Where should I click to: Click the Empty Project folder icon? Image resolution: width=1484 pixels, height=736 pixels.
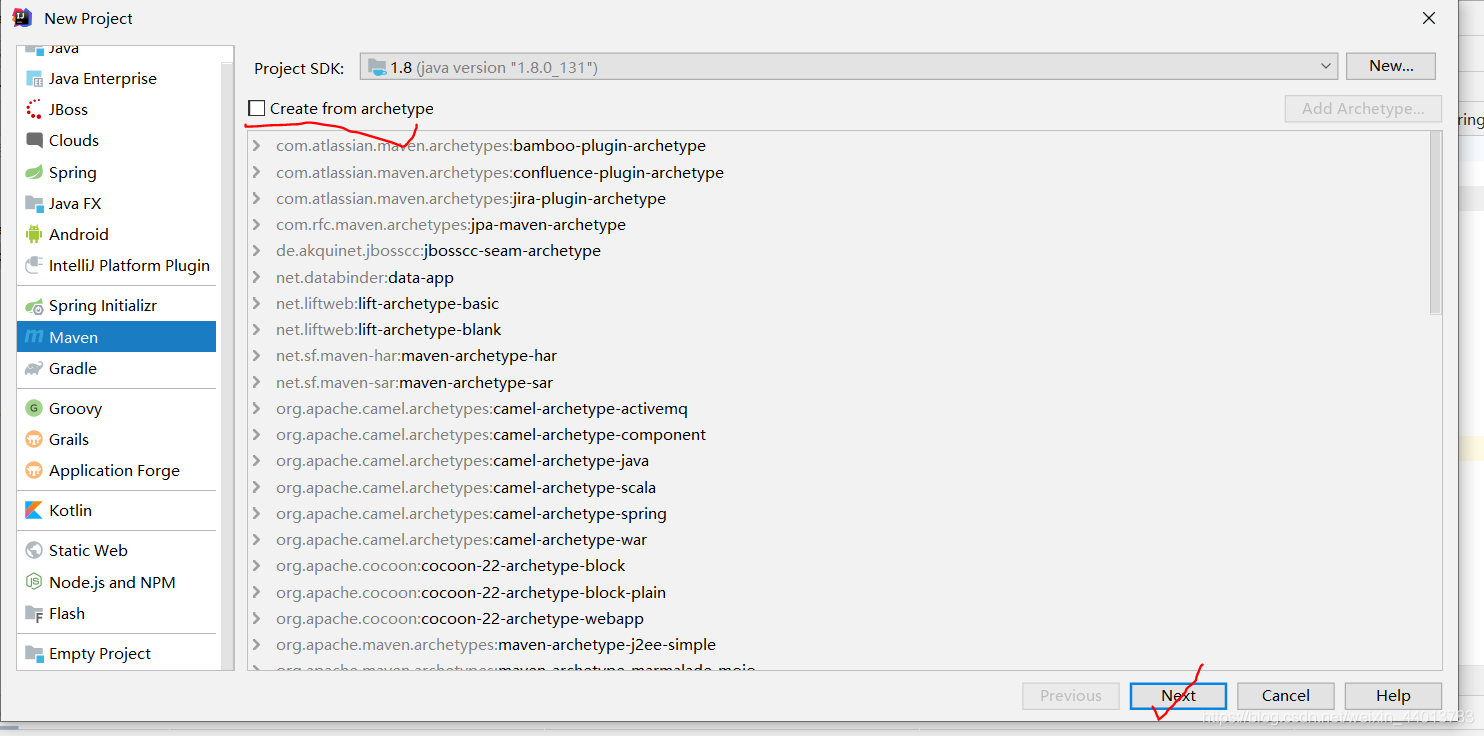(x=34, y=654)
